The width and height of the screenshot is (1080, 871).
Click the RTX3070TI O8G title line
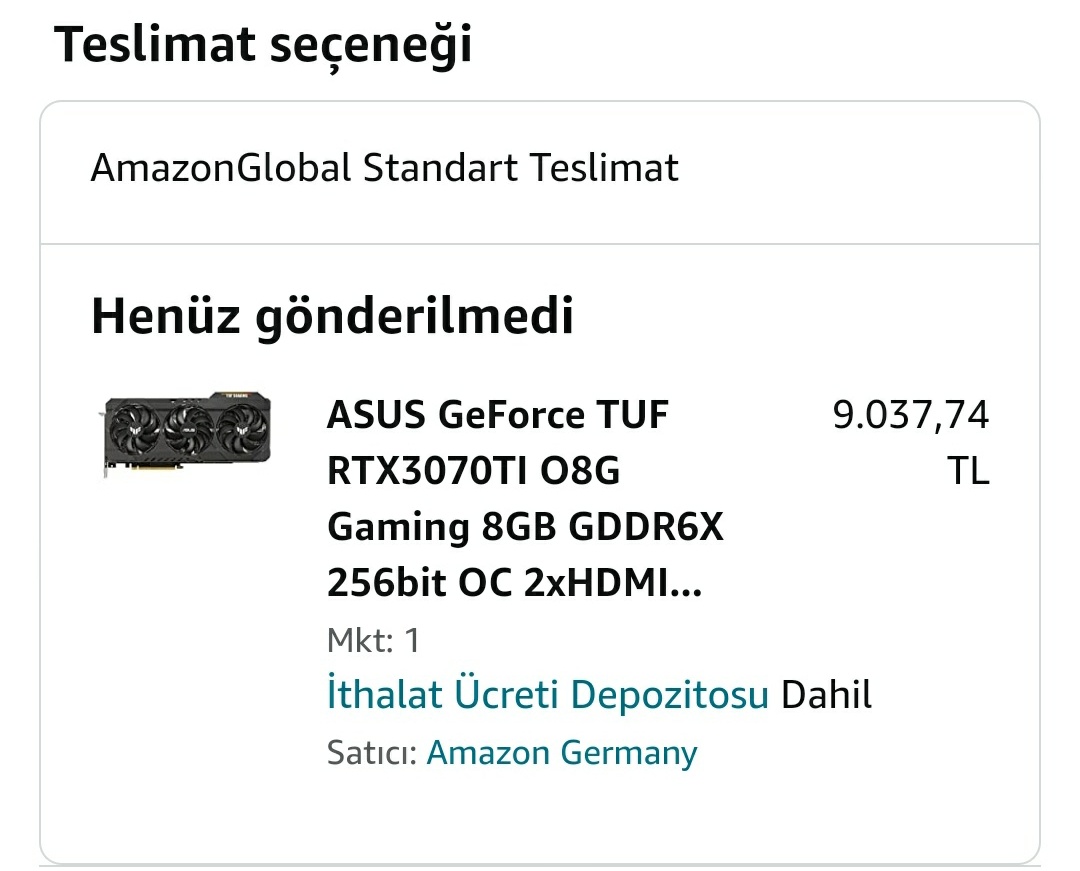point(474,472)
